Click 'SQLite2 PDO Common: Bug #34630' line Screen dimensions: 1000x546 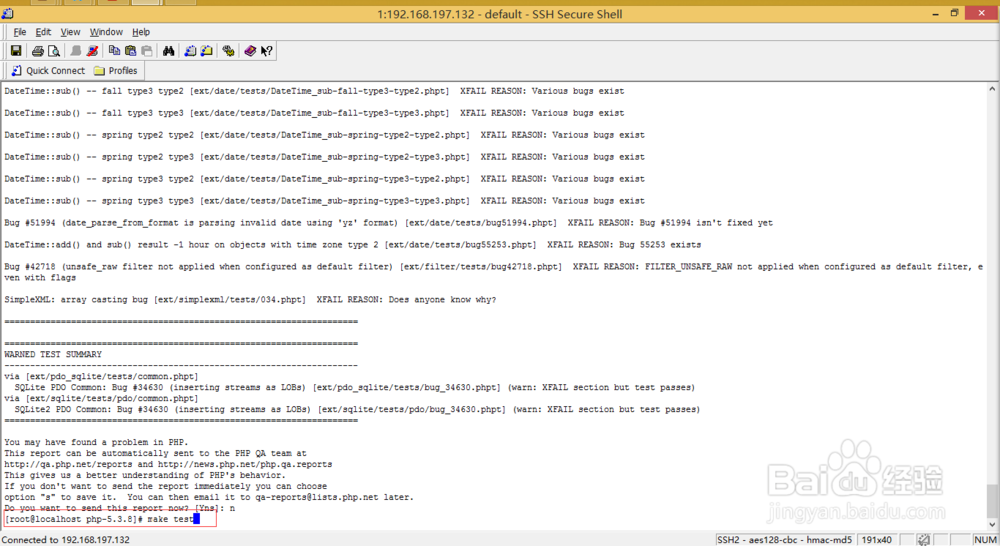pos(357,409)
